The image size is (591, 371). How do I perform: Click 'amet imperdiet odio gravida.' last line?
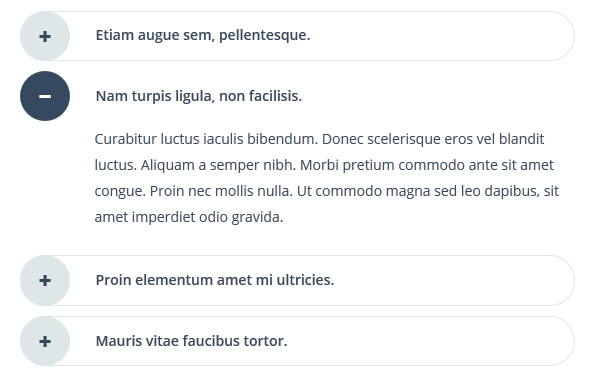189,217
